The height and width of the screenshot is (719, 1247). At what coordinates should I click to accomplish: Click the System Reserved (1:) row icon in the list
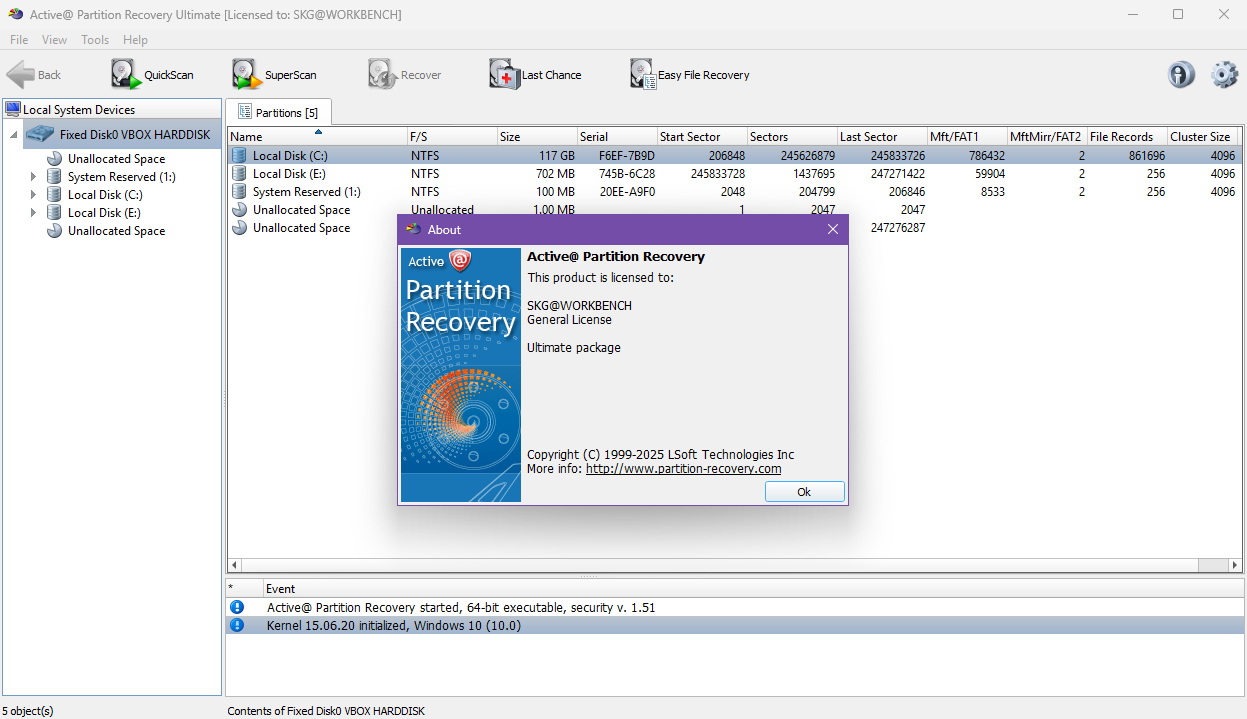click(239, 191)
